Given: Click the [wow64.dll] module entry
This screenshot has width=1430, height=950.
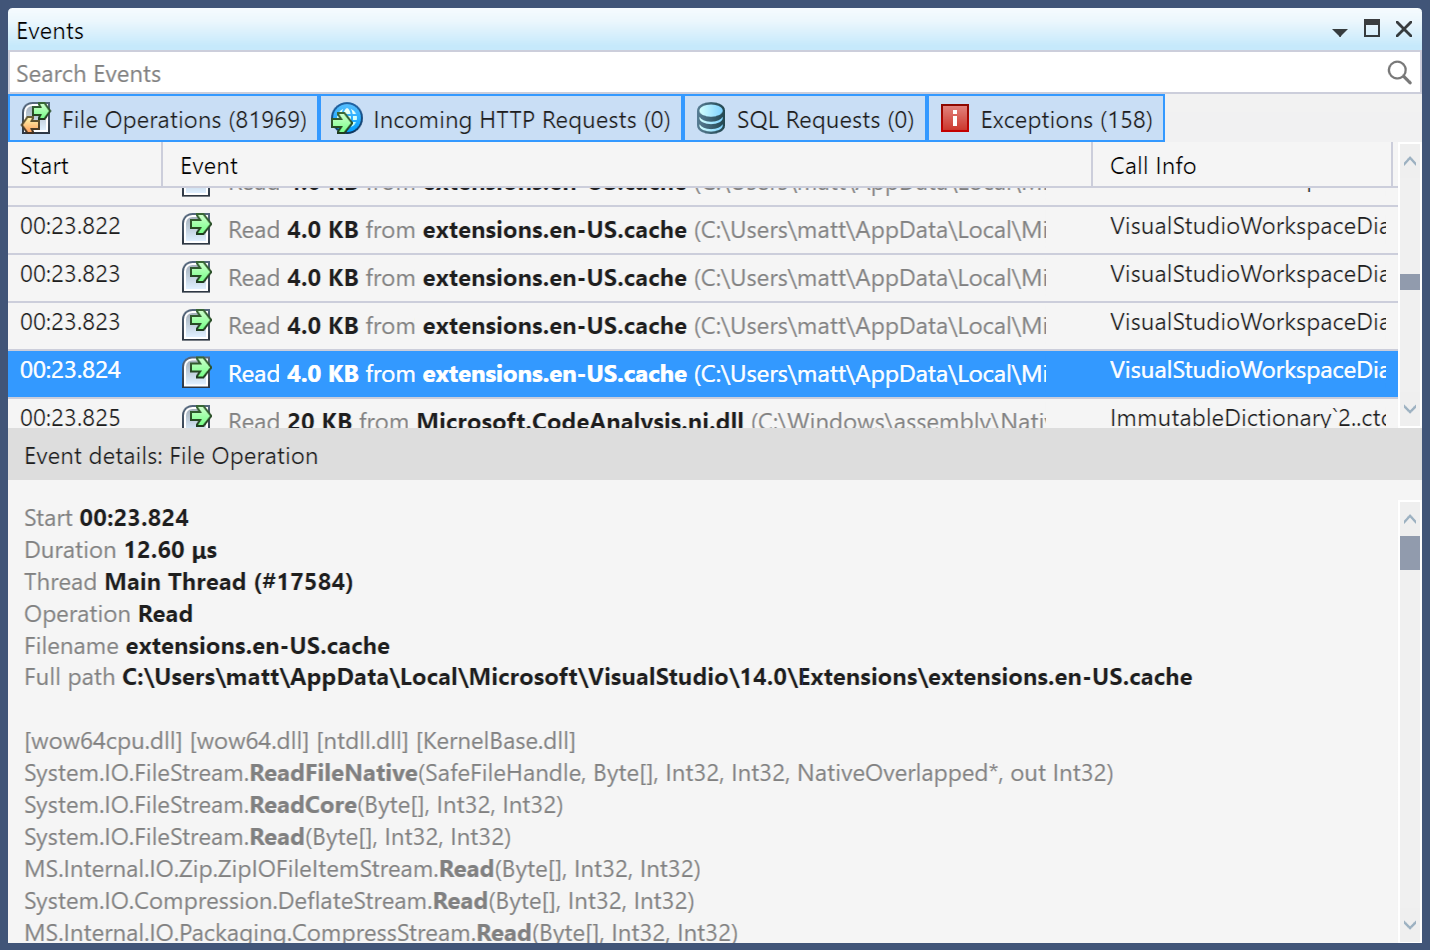Looking at the screenshot, I should (x=250, y=741).
